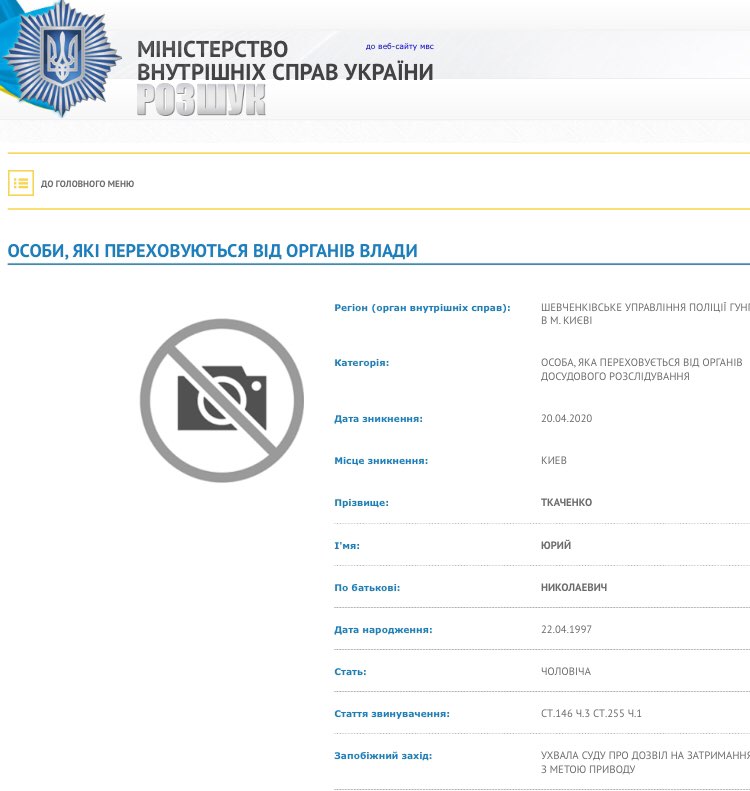Click the 'Стаття звинувачення' label

(x=392, y=714)
